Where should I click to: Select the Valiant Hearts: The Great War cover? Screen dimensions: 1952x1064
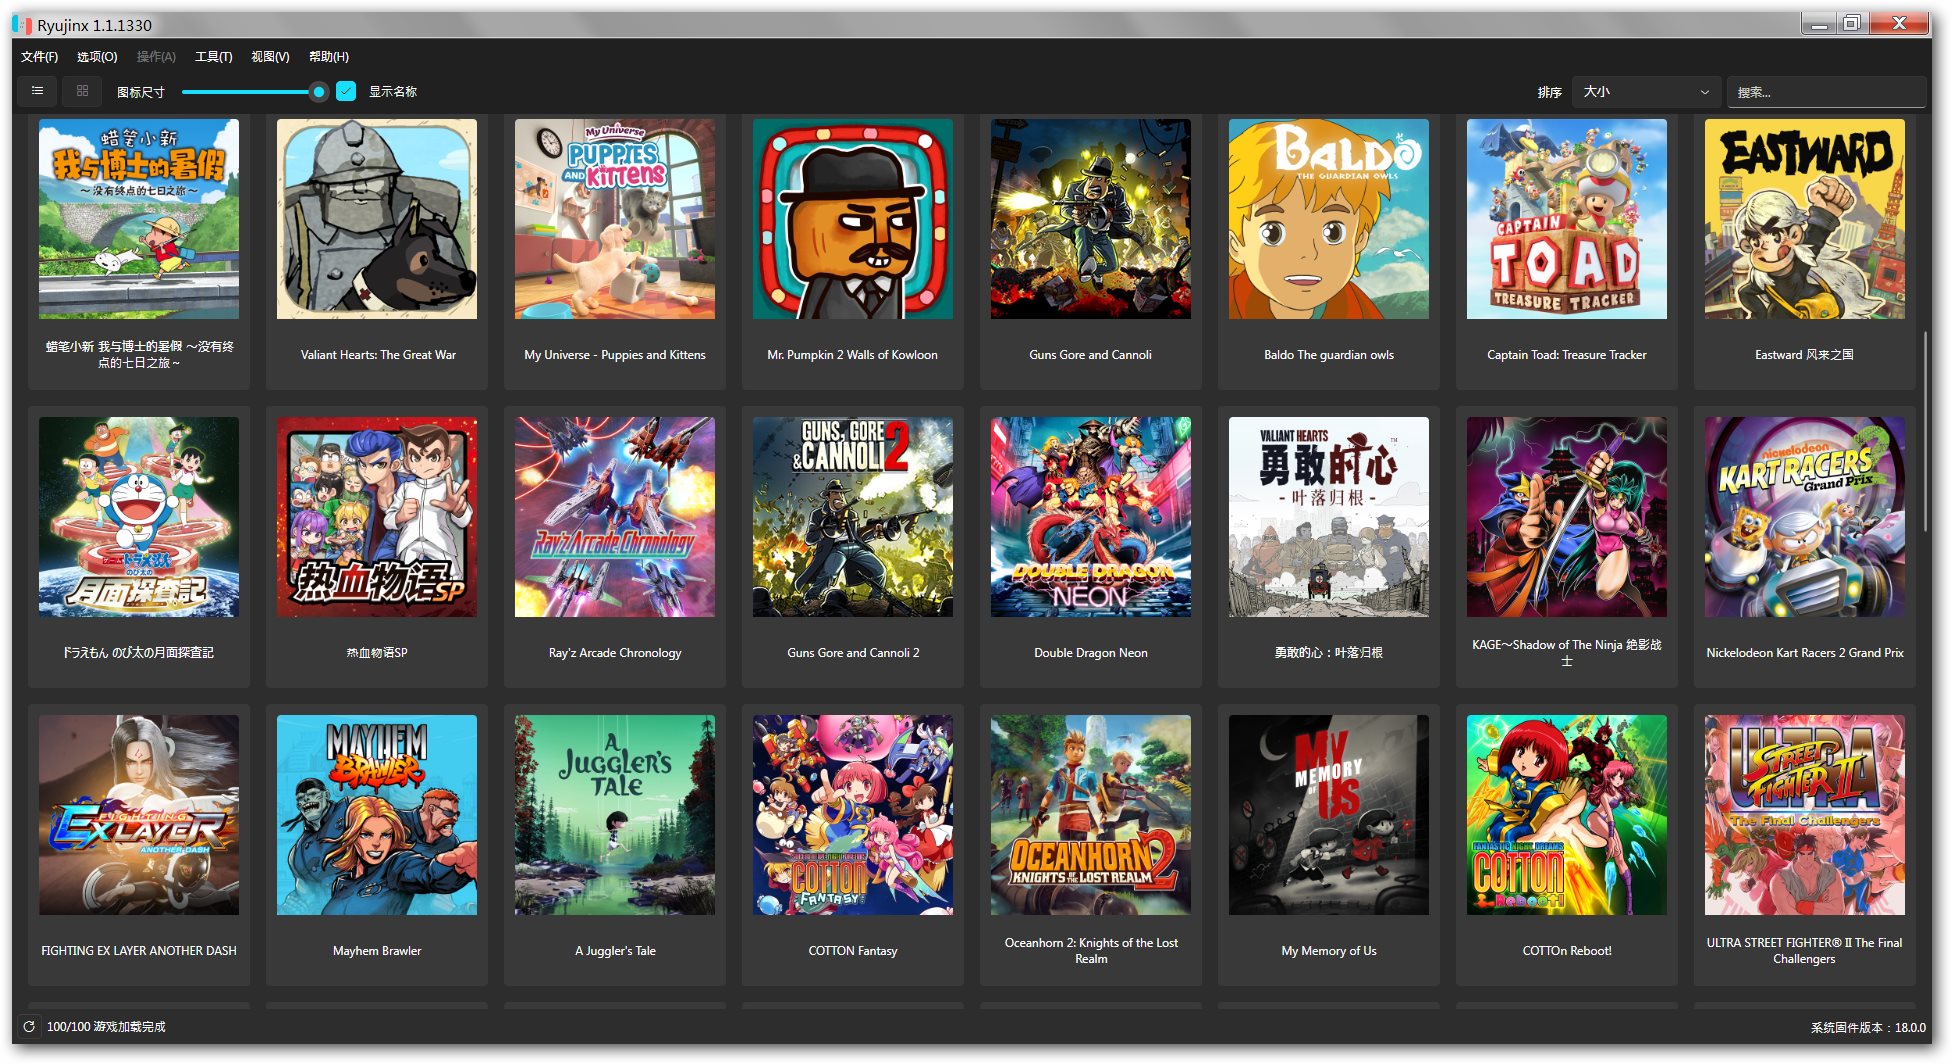point(377,219)
